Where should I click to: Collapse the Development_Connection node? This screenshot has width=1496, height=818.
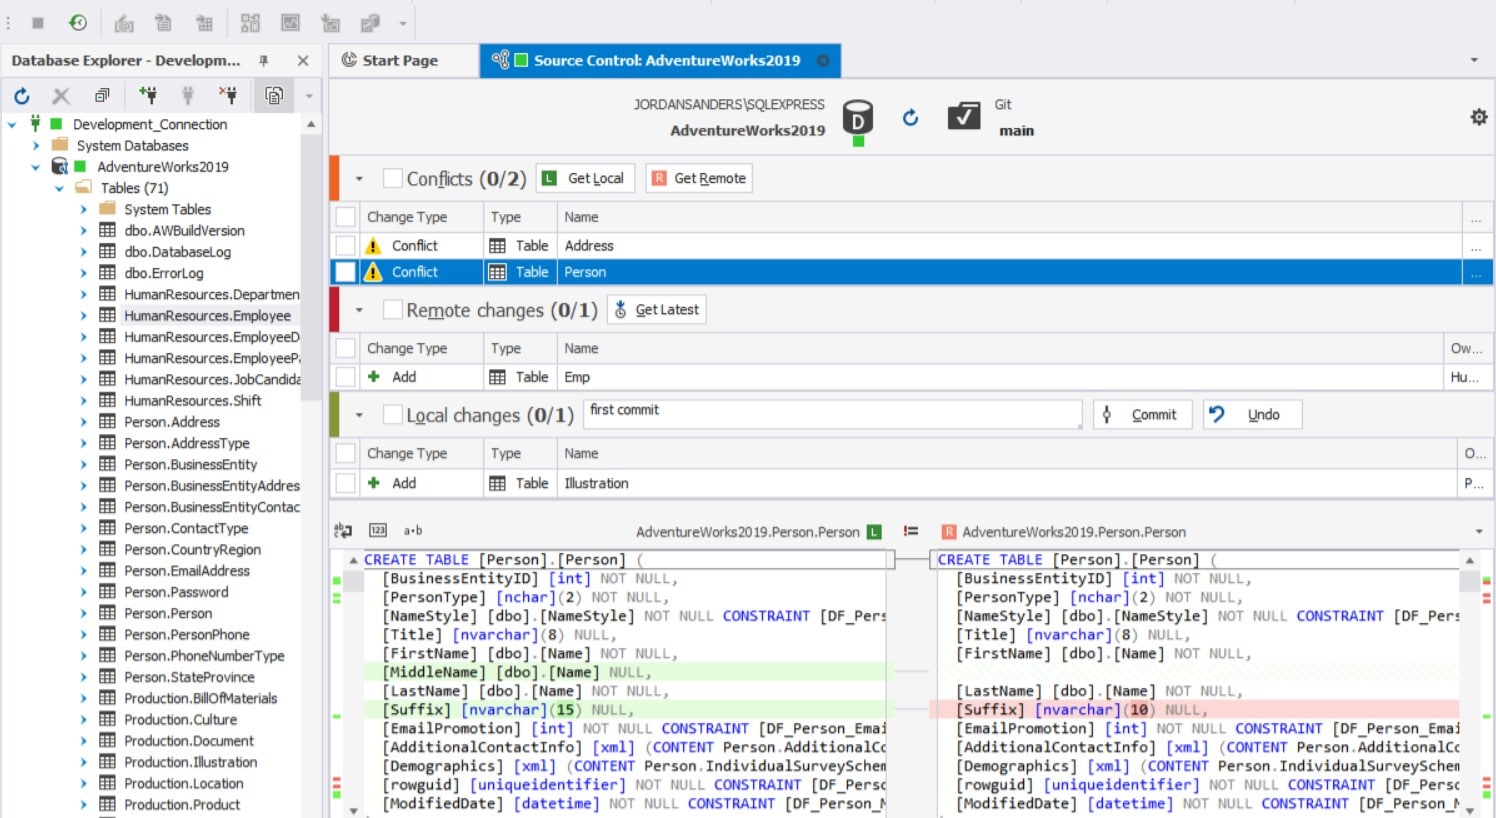12,125
